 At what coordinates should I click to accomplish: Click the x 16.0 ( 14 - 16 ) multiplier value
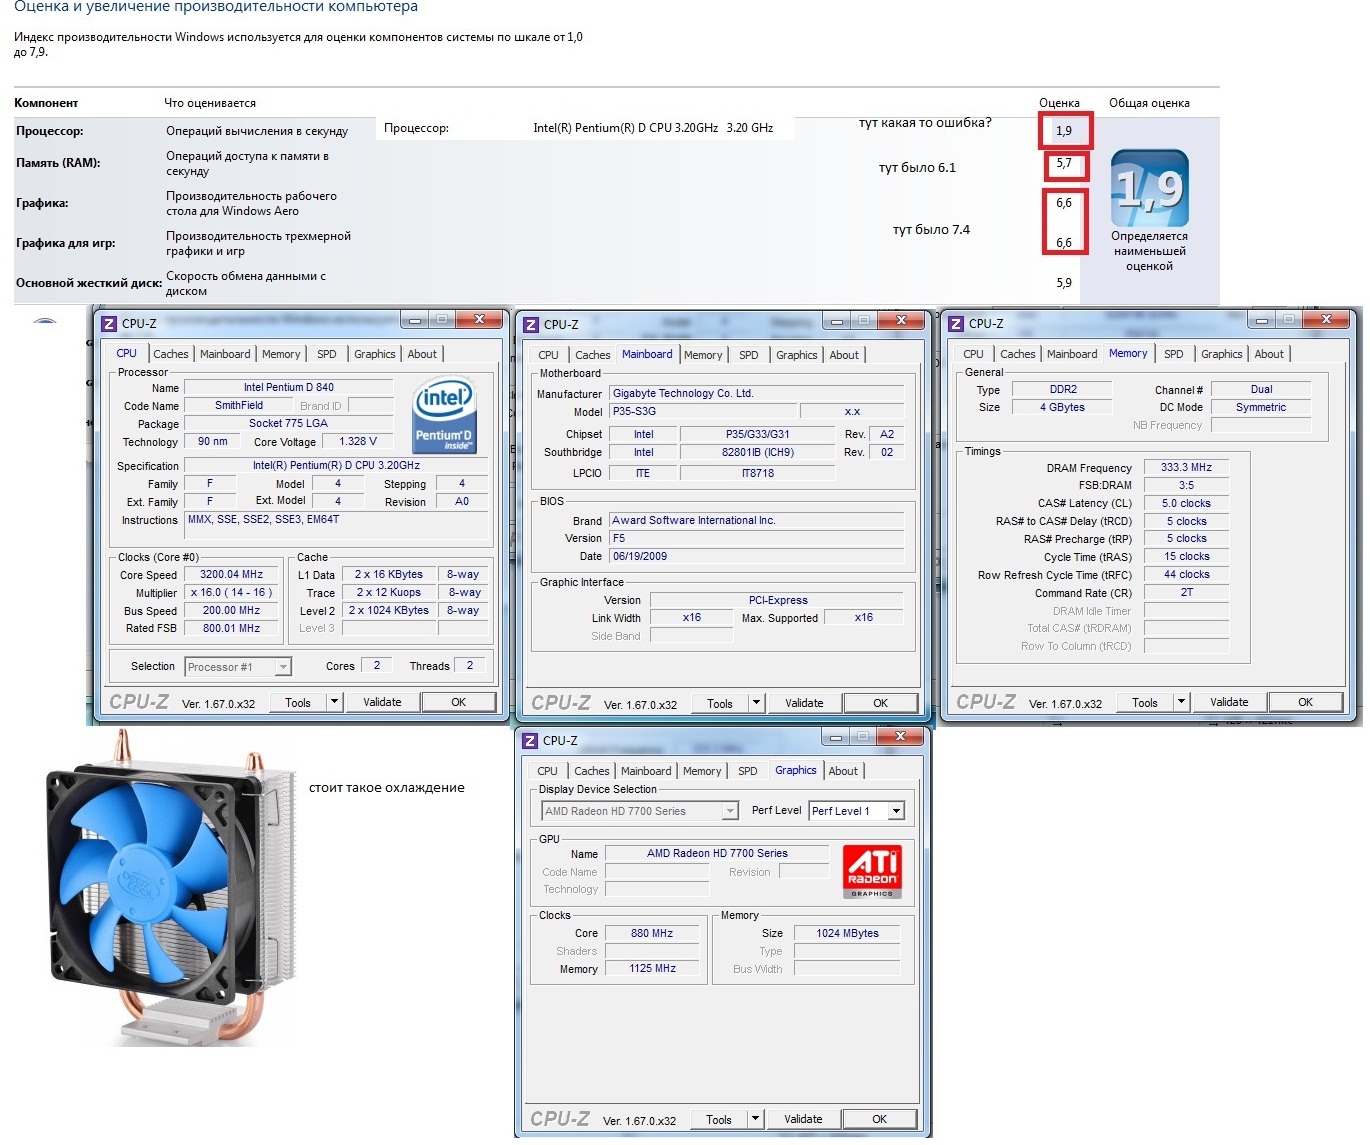coord(231,593)
